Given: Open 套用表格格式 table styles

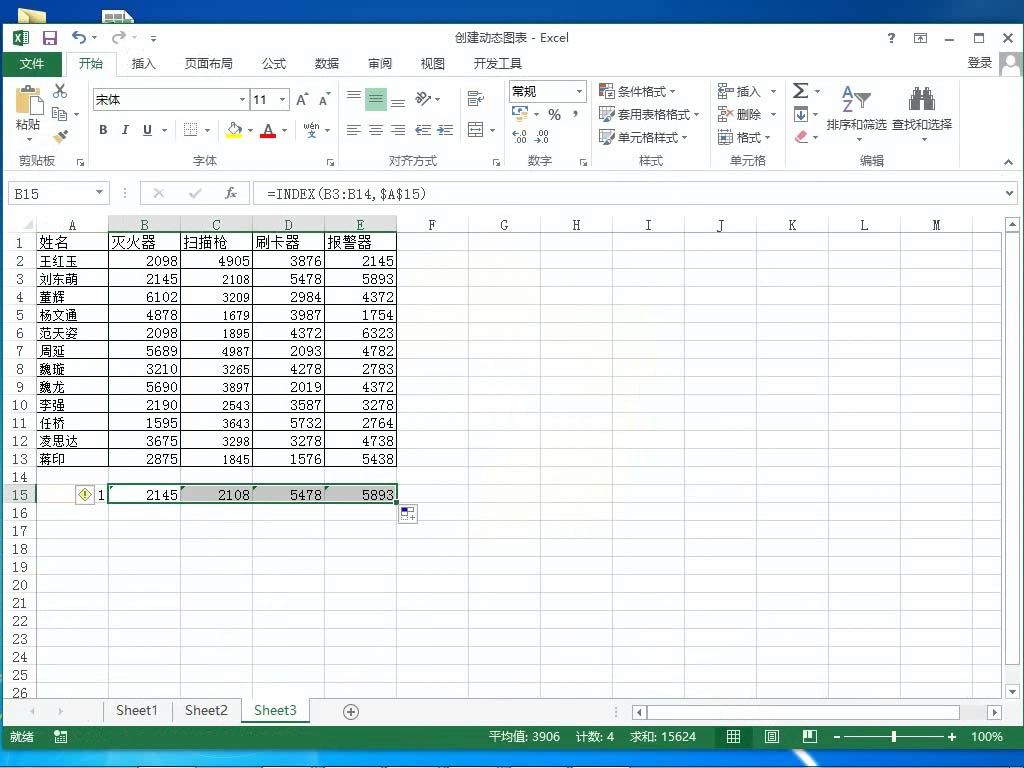Looking at the screenshot, I should 649,115.
